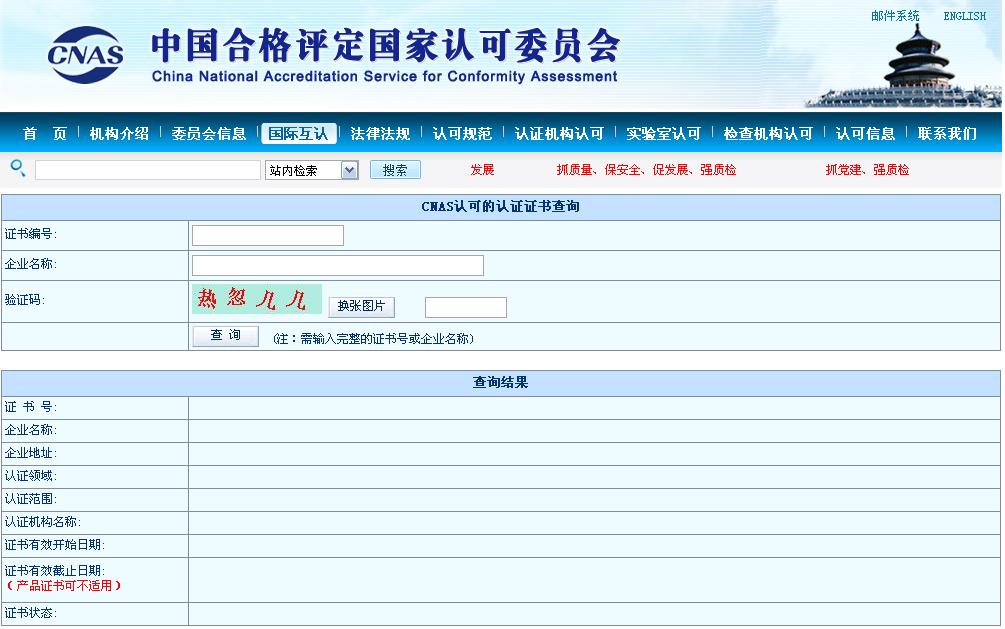Click the red 发展 ticker text
Screen dimensions: 1005x629
tap(482, 170)
